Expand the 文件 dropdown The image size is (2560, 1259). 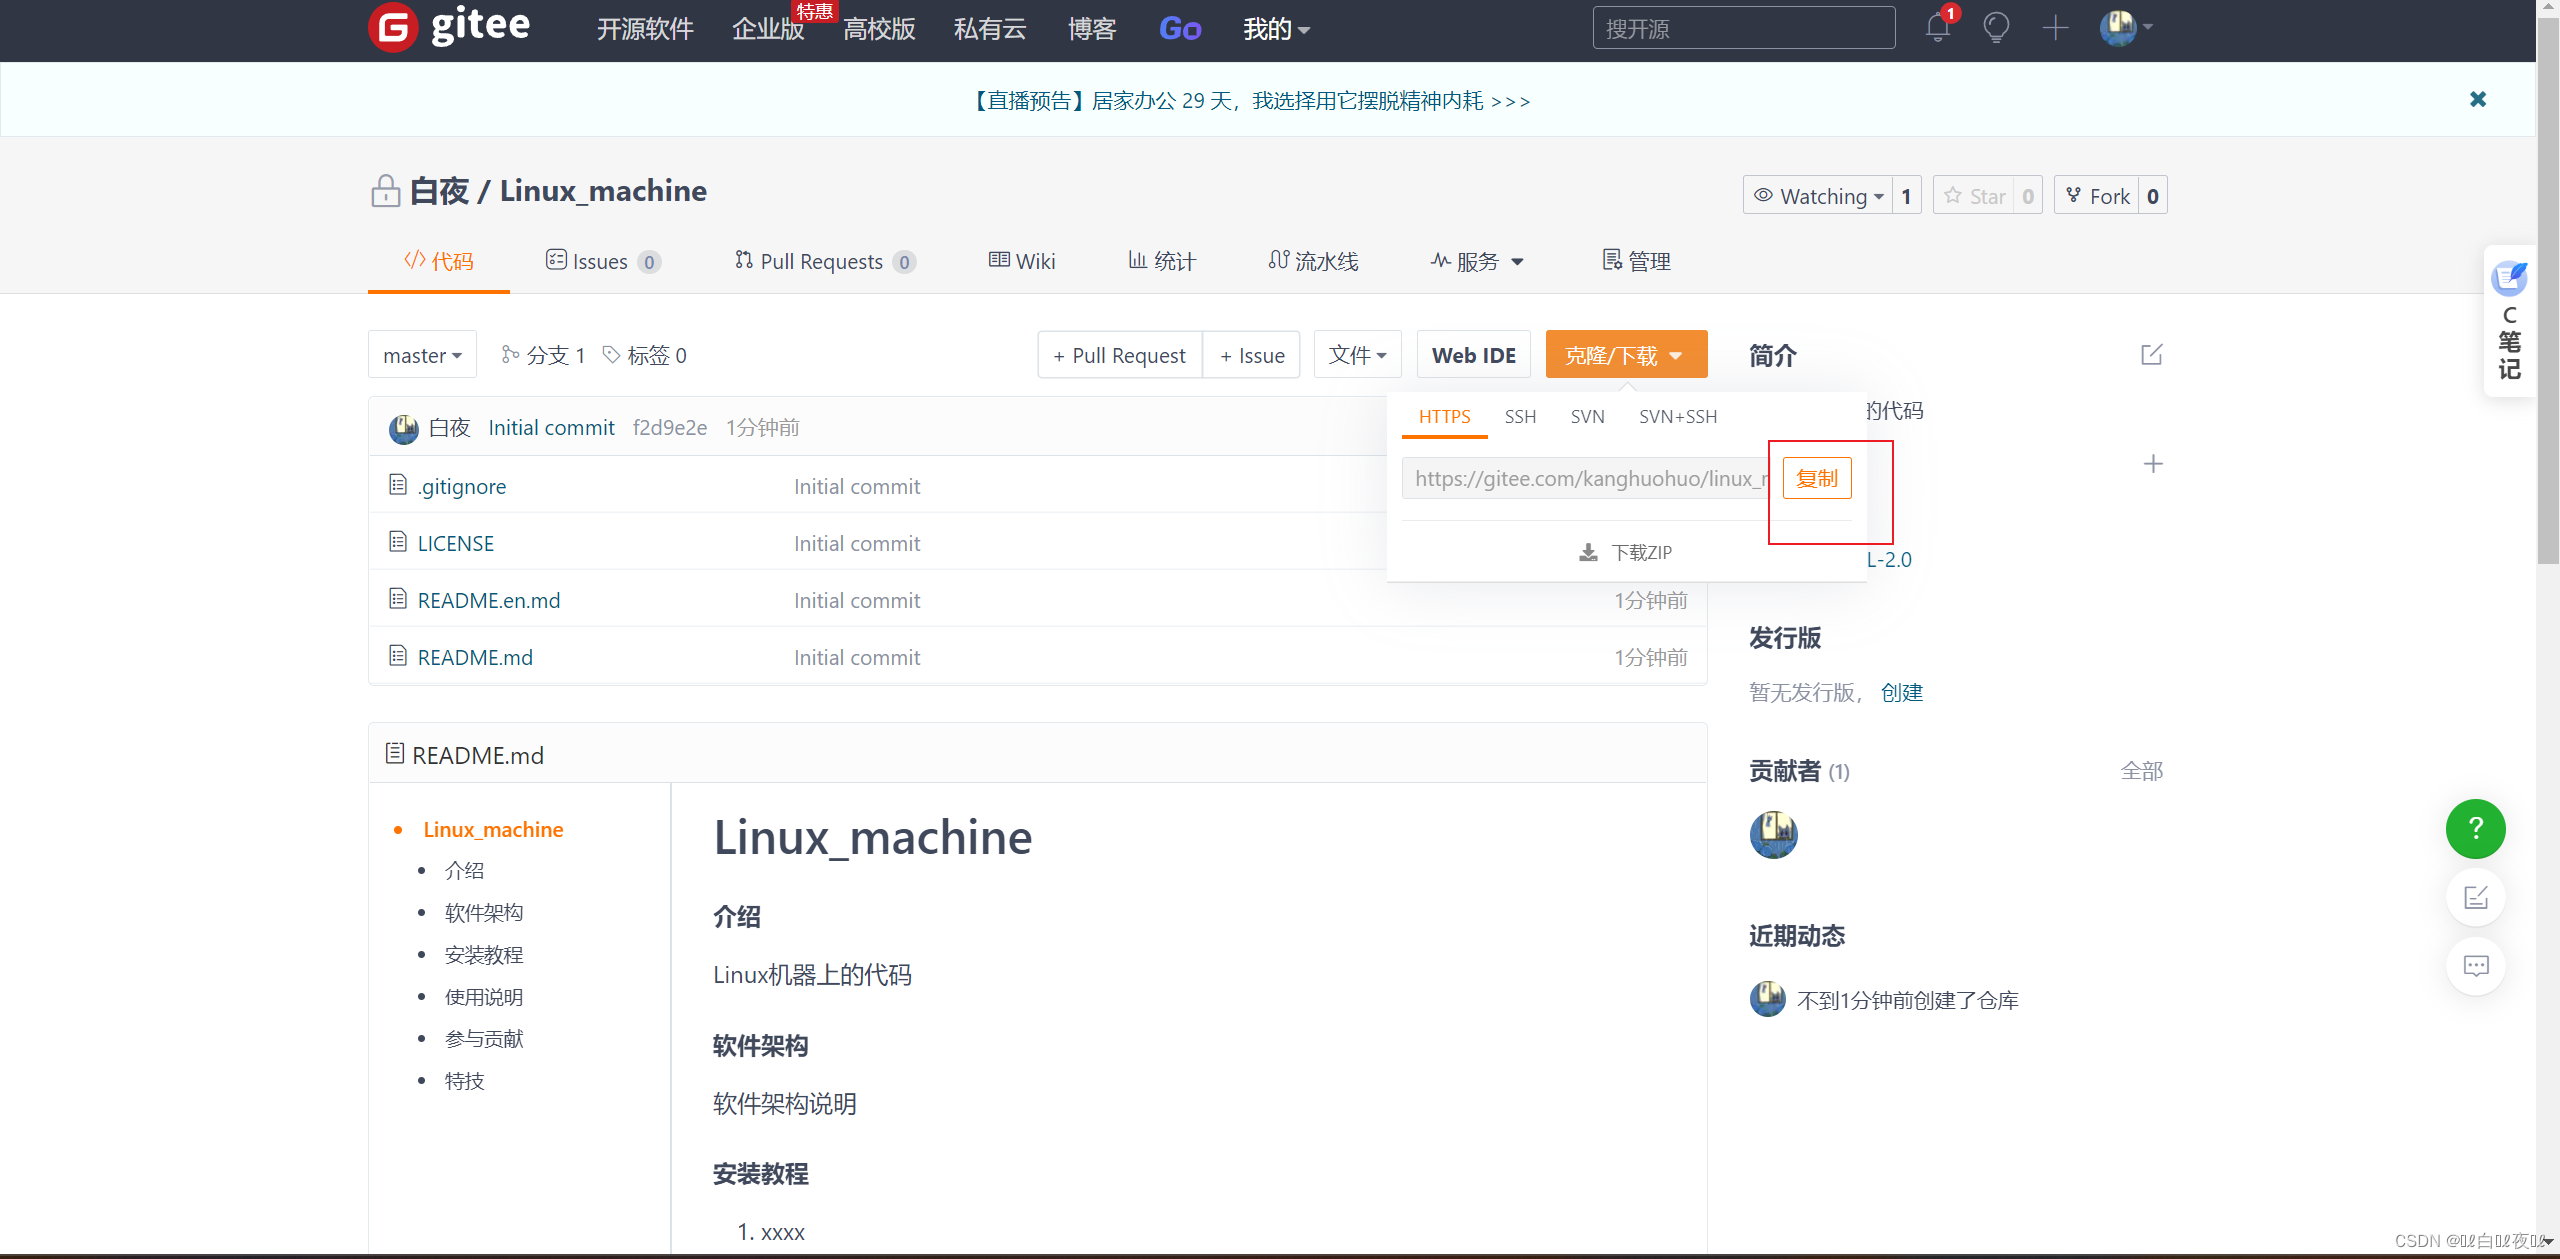1357,355
